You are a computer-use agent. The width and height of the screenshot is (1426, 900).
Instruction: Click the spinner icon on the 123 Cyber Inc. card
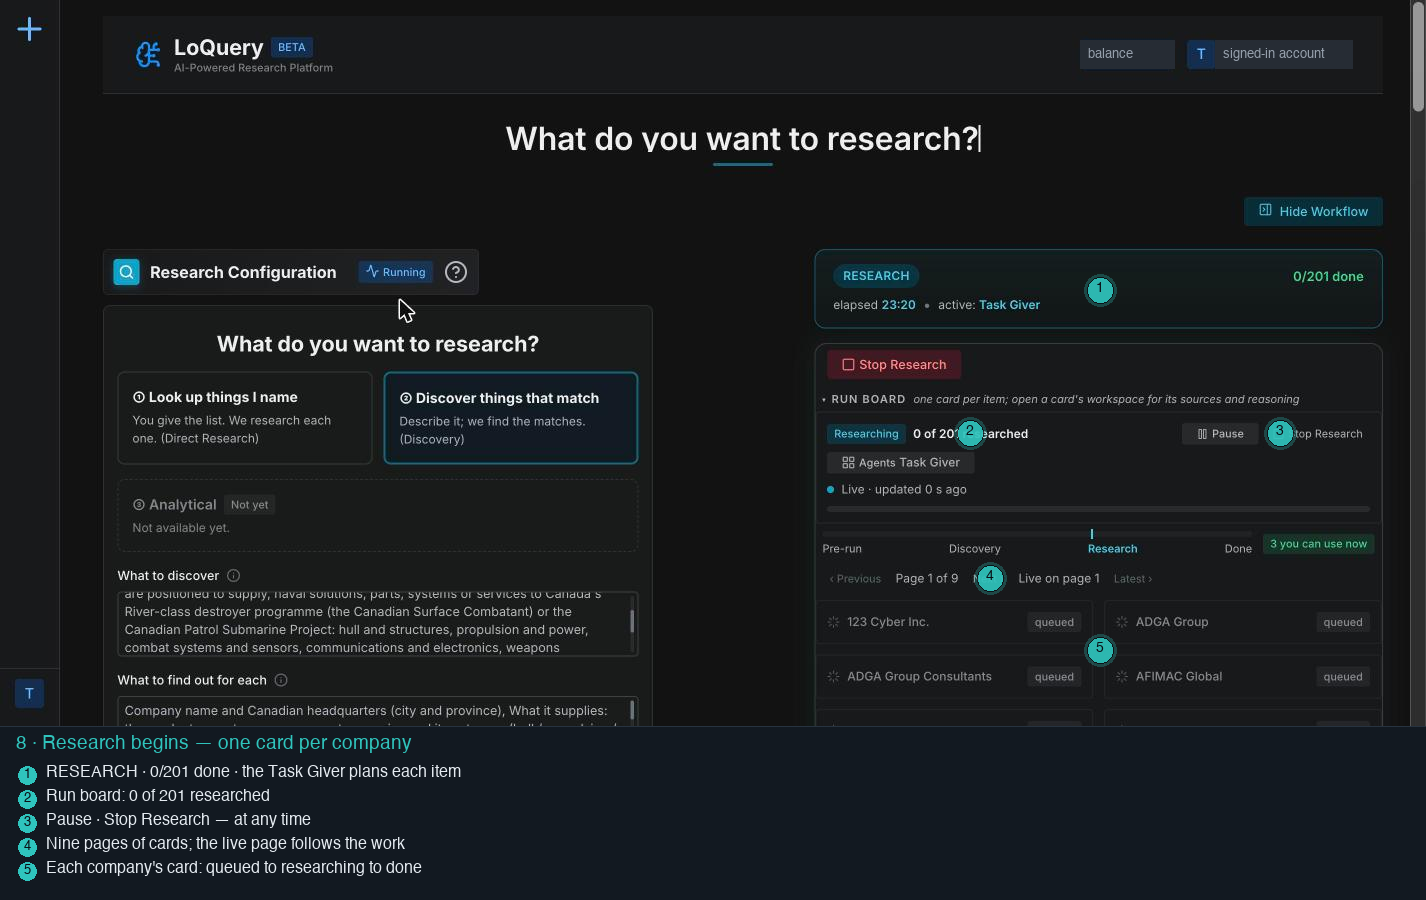(x=833, y=622)
